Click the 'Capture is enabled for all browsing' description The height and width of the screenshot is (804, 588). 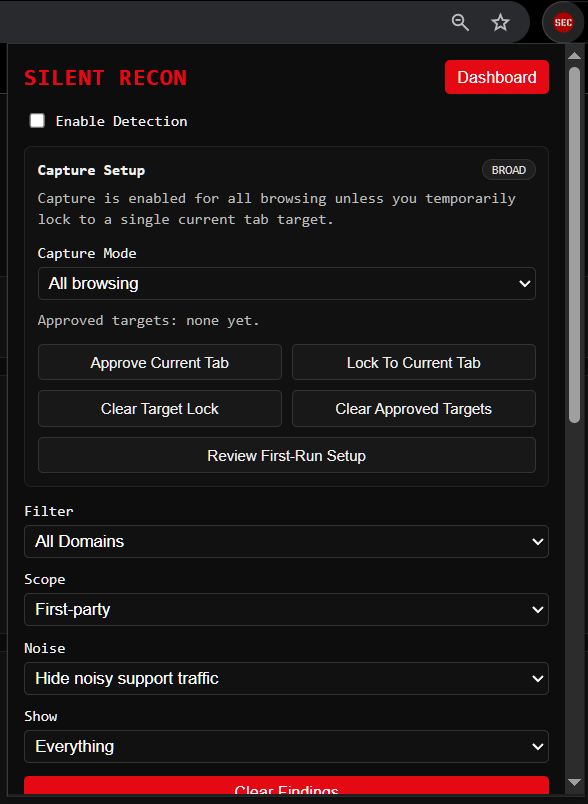coord(277,209)
